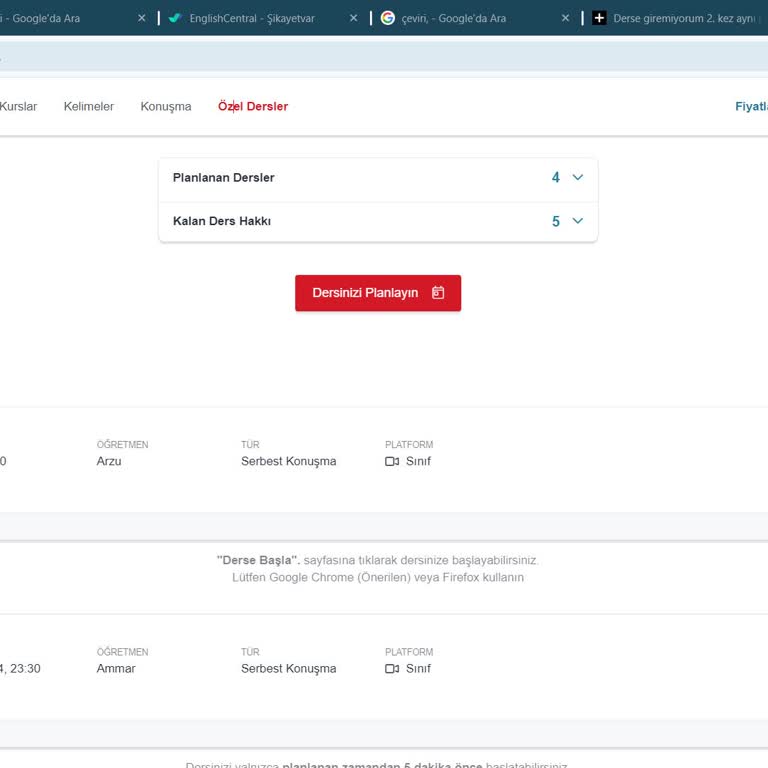Viewport: 768px width, 768px height.
Task: Click the plus favicon on Derse giremiyorum tab
Action: tap(599, 18)
